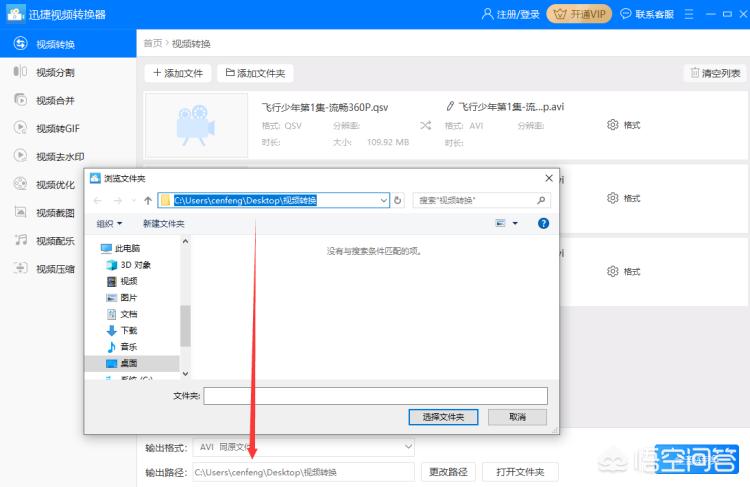Click the 视频压缩 compress icon

coord(20,268)
